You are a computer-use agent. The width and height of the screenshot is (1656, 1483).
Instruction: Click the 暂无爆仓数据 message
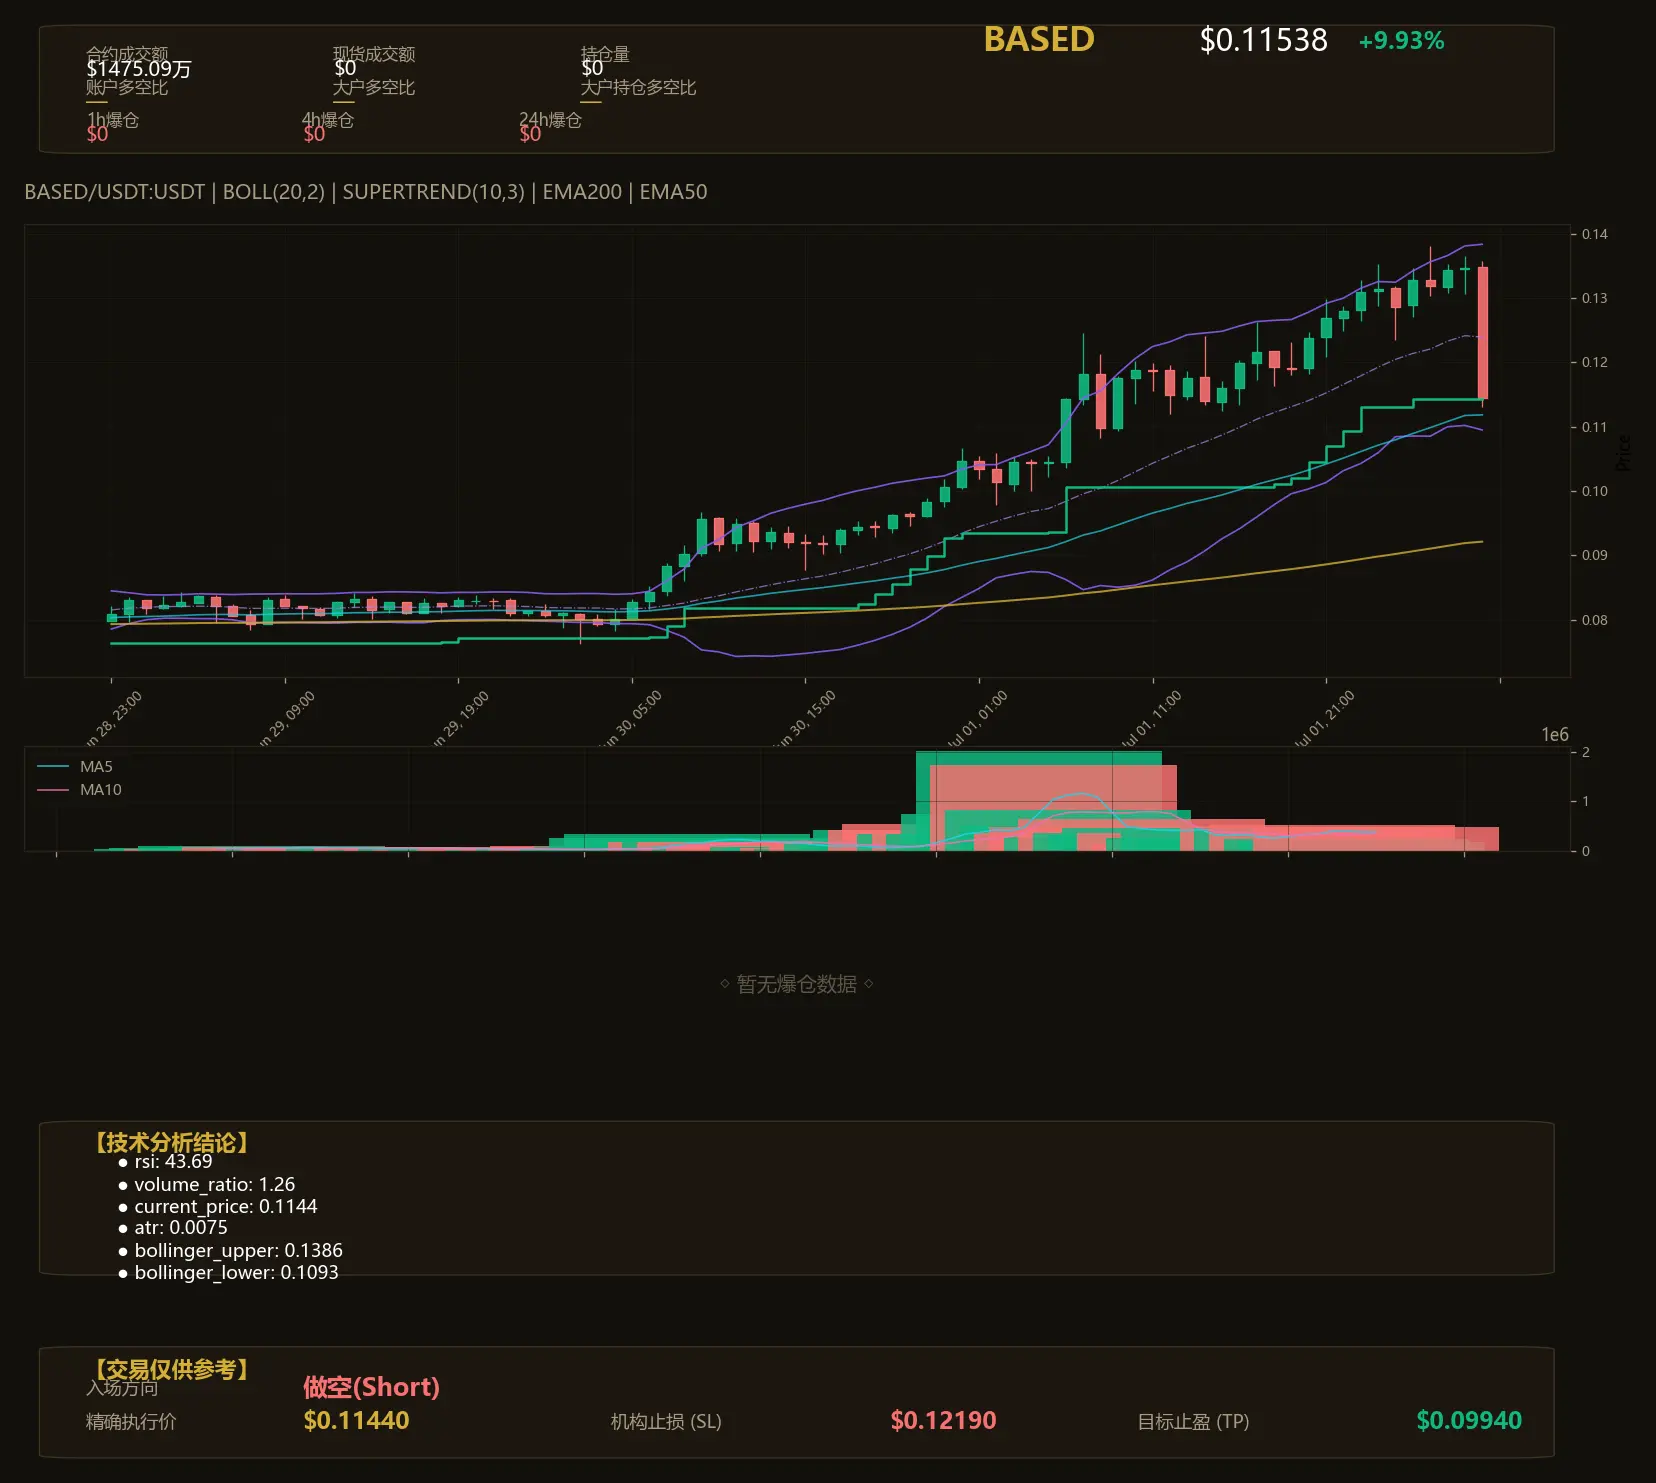click(x=797, y=984)
